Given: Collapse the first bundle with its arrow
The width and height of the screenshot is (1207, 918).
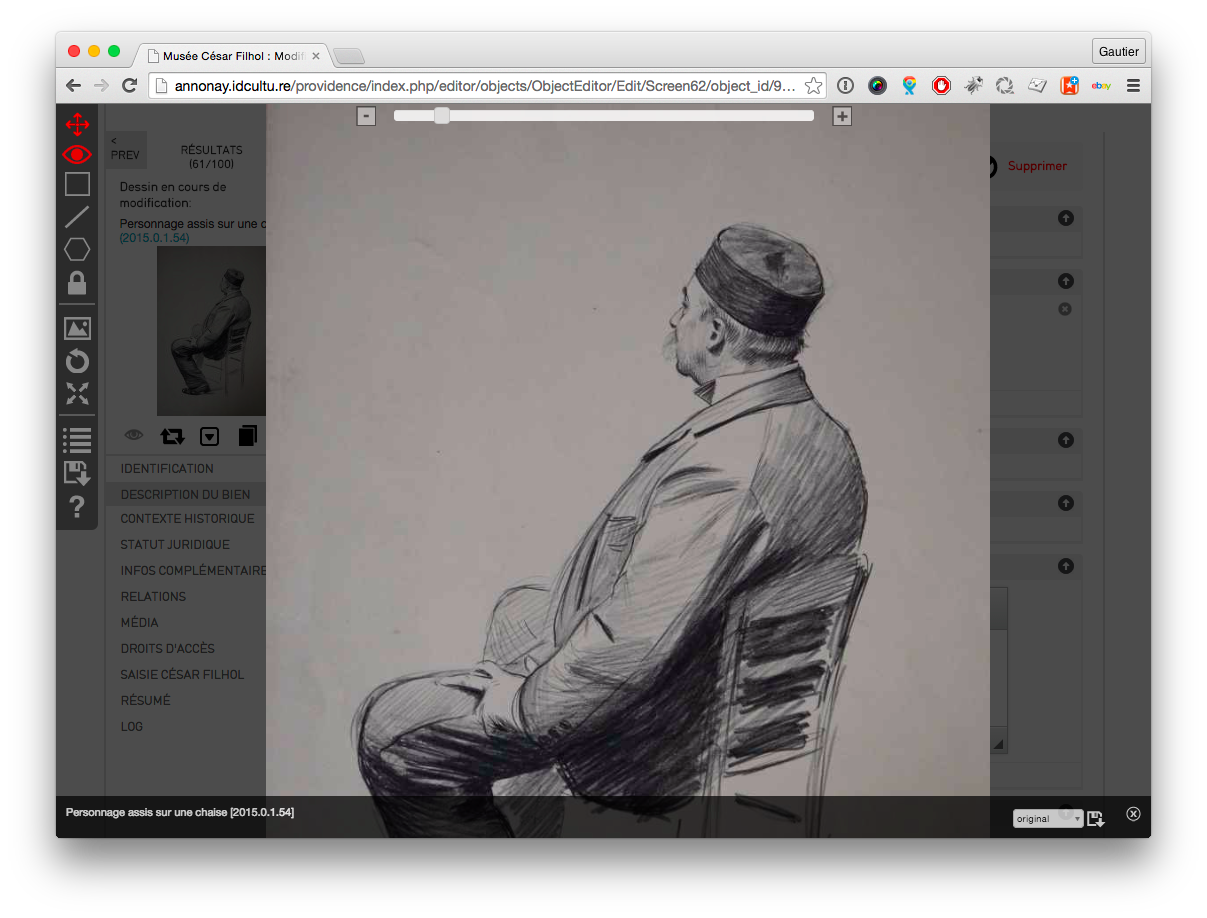Looking at the screenshot, I should point(1065,218).
